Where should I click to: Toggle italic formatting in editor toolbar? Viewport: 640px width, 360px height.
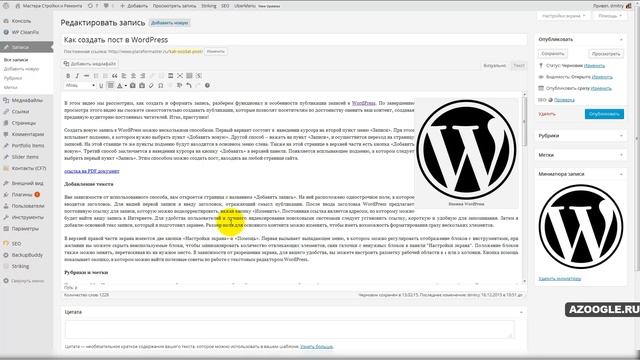click(77, 76)
